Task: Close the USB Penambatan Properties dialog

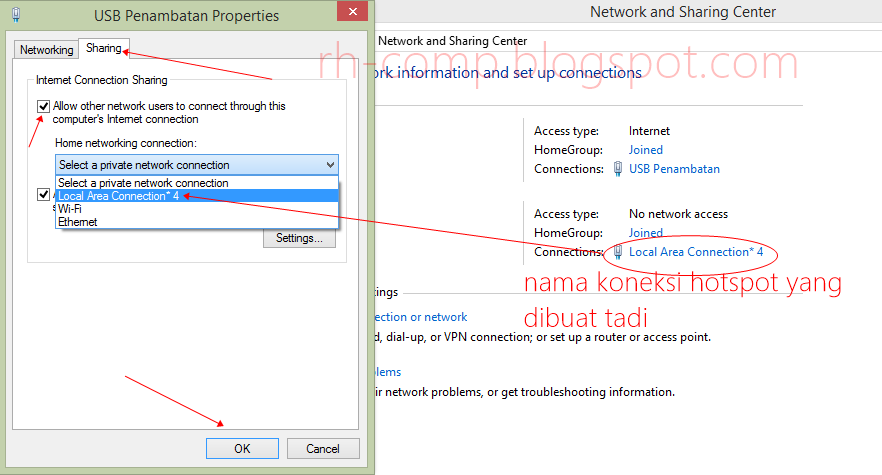Action: pos(349,14)
